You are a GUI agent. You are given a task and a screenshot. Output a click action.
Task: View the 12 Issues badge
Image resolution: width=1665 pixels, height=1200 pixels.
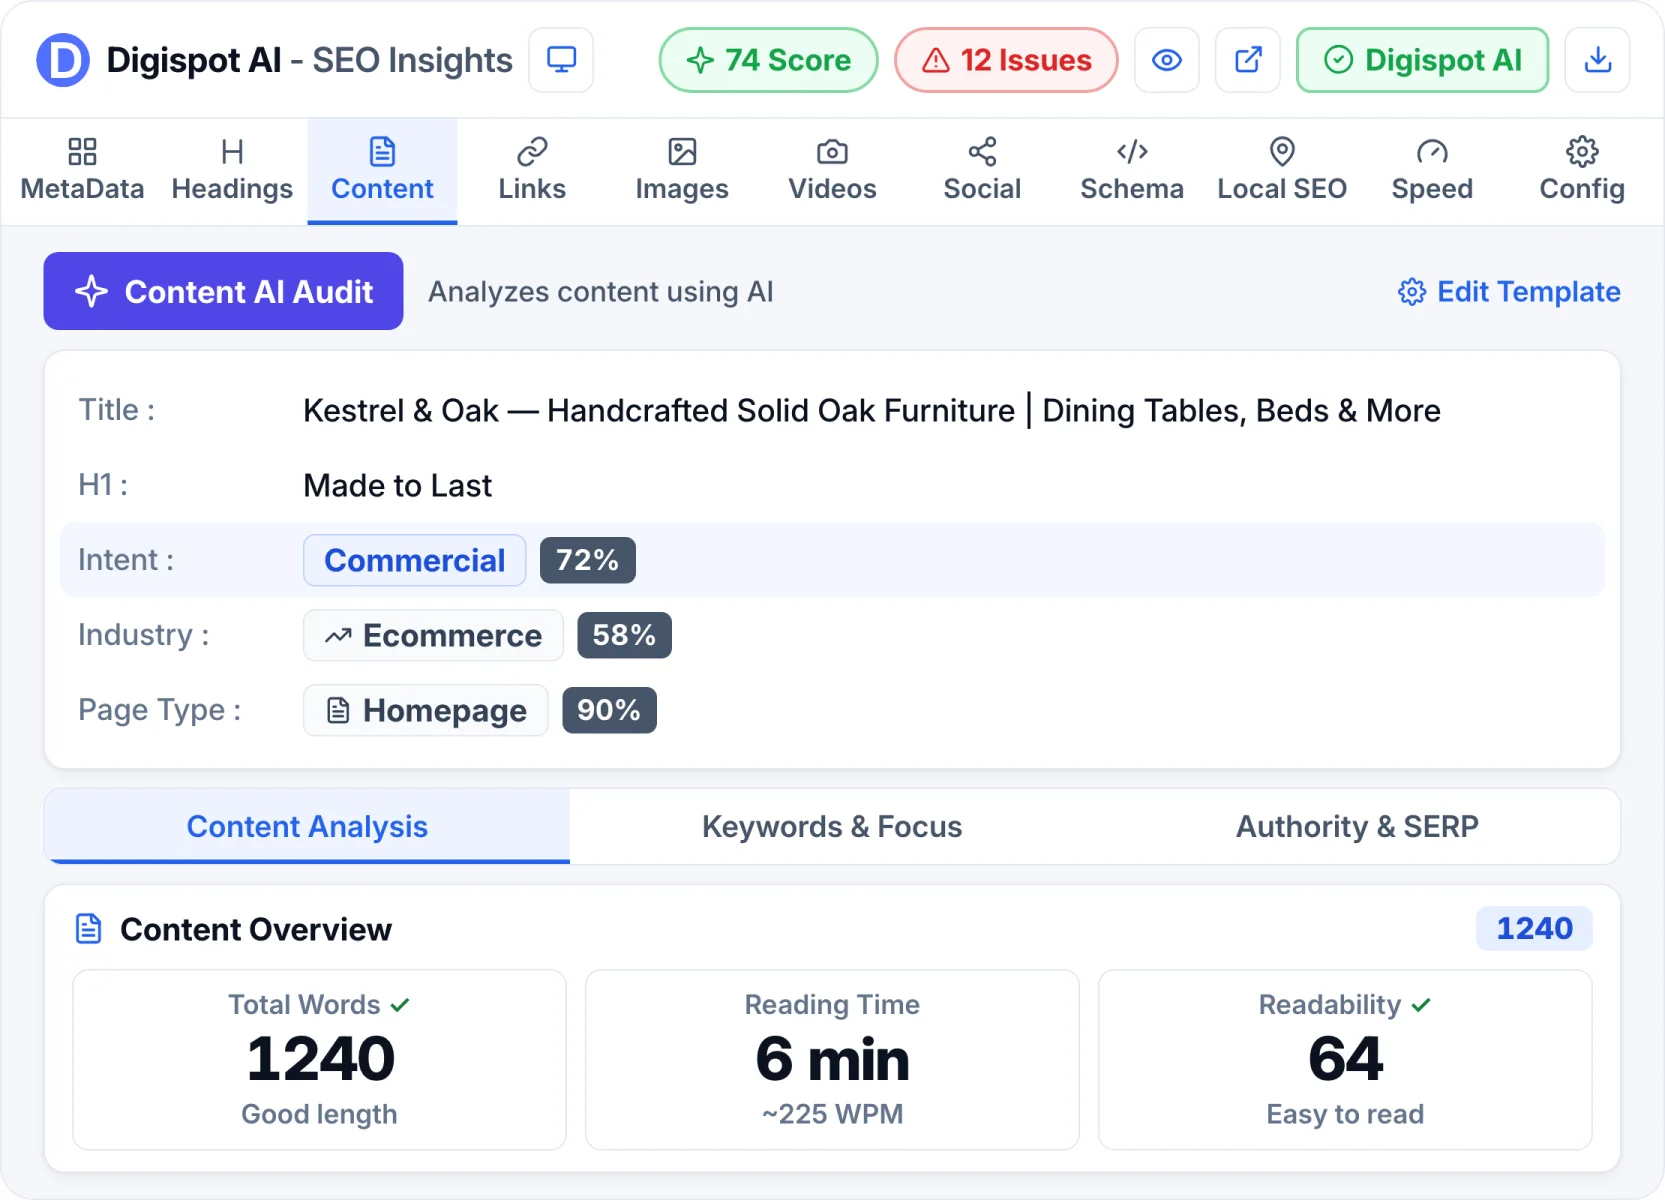pos(1006,60)
